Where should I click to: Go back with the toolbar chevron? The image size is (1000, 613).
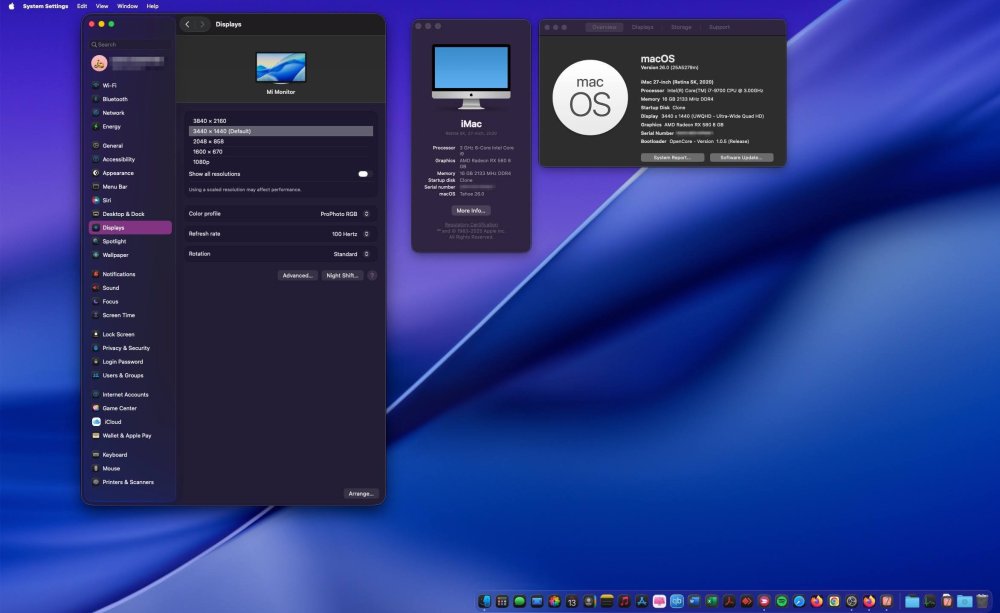click(x=187, y=24)
